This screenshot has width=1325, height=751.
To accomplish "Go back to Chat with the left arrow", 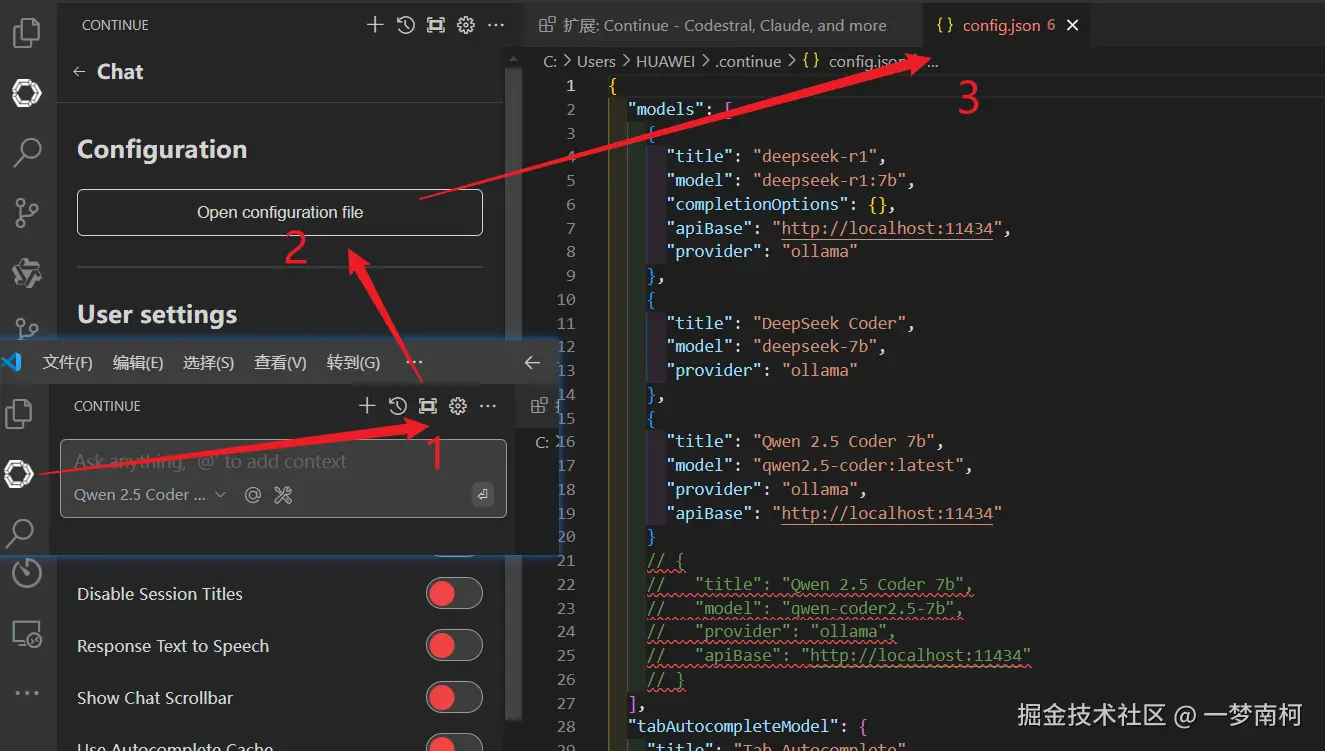I will pyautogui.click(x=79, y=72).
